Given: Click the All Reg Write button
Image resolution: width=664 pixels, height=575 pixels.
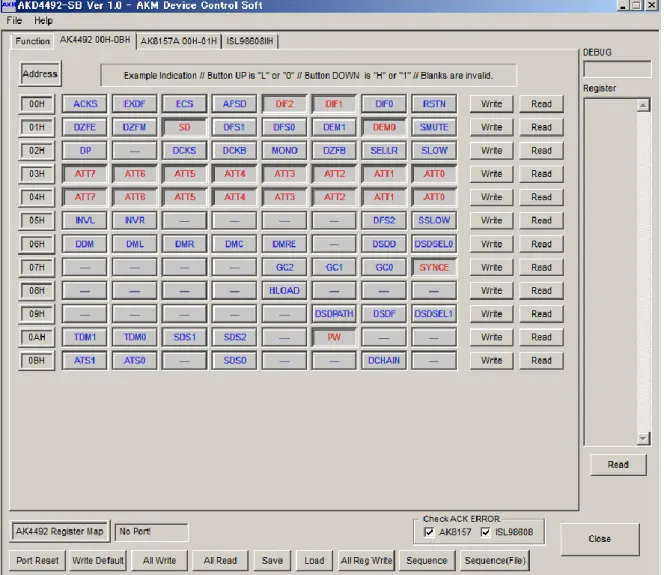Looking at the screenshot, I should pyautogui.click(x=366, y=560).
